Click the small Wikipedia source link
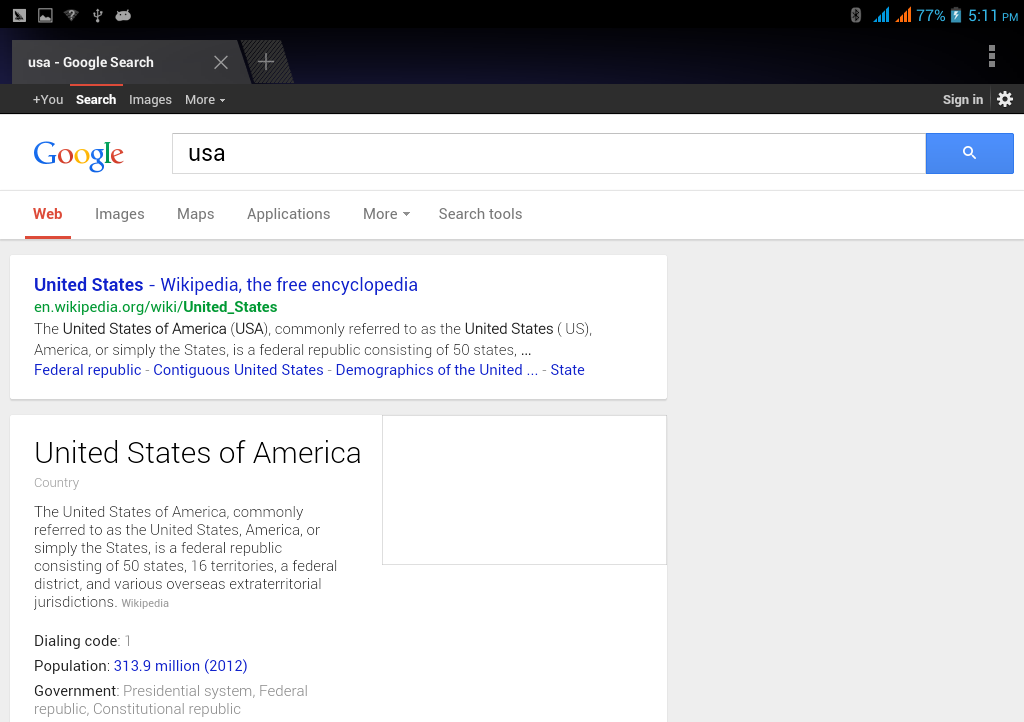Image resolution: width=1024 pixels, height=722 pixels. tap(145, 603)
